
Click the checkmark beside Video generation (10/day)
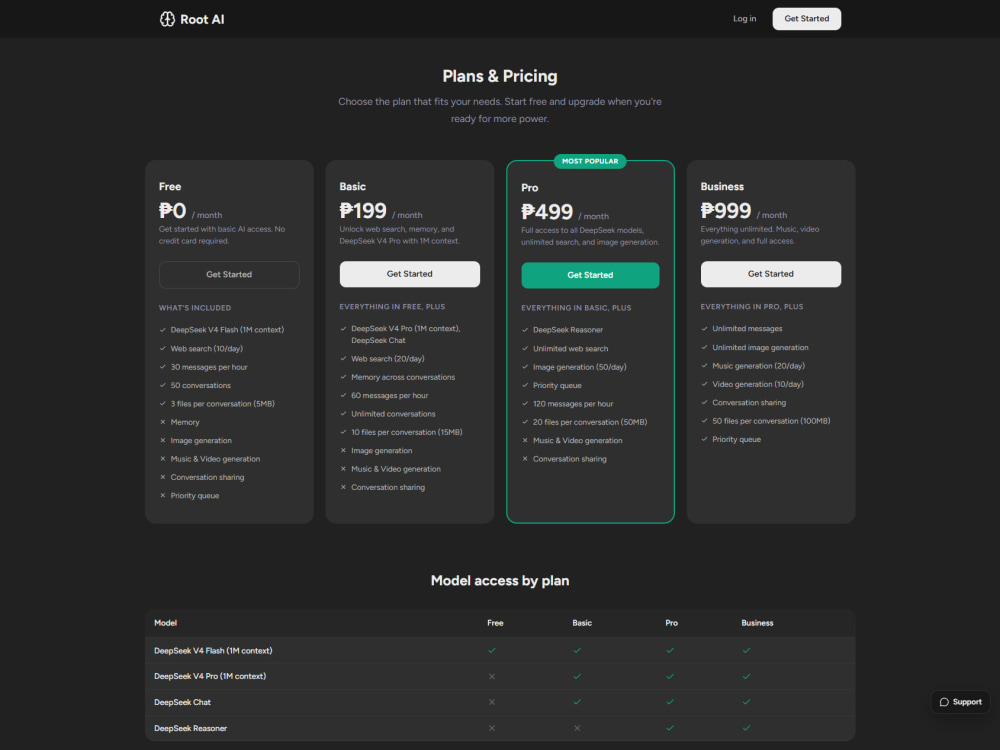tap(704, 384)
